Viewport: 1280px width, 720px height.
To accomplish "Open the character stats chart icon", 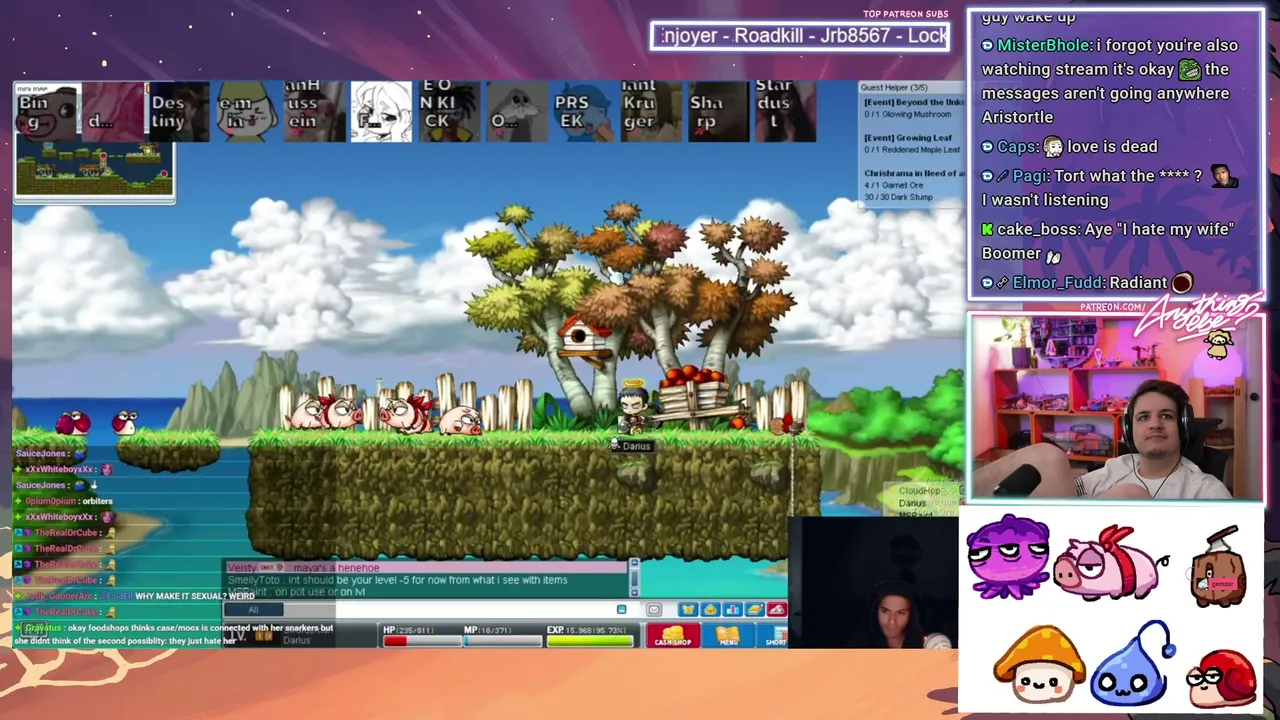I will click(x=732, y=610).
